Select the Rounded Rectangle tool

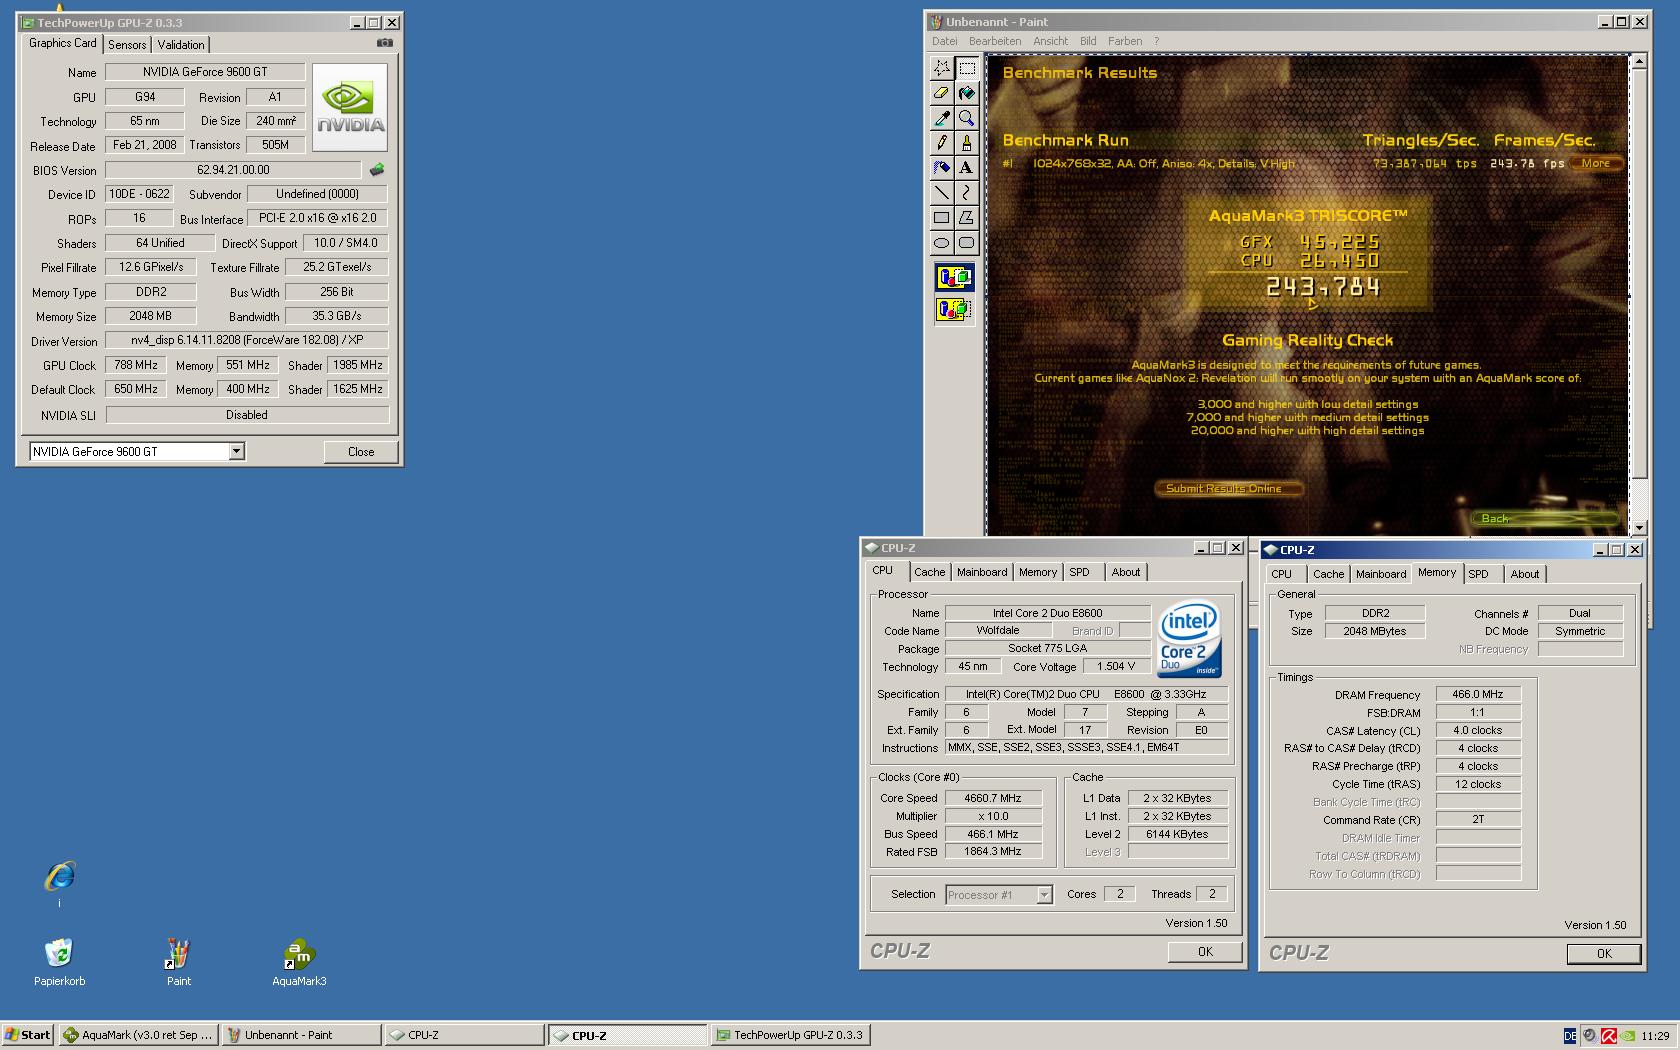[x=967, y=243]
